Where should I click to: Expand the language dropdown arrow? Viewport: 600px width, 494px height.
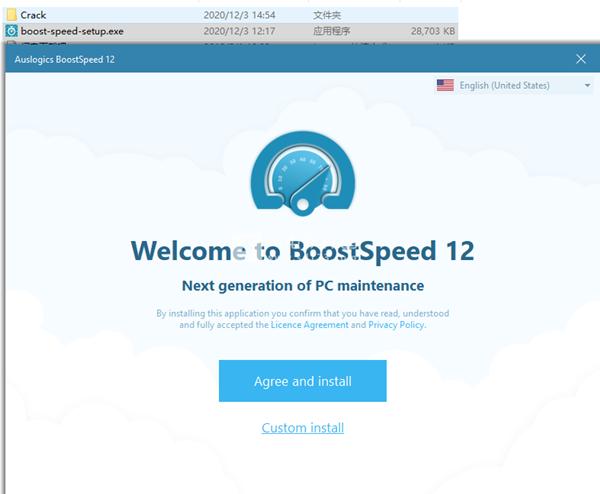point(587,85)
